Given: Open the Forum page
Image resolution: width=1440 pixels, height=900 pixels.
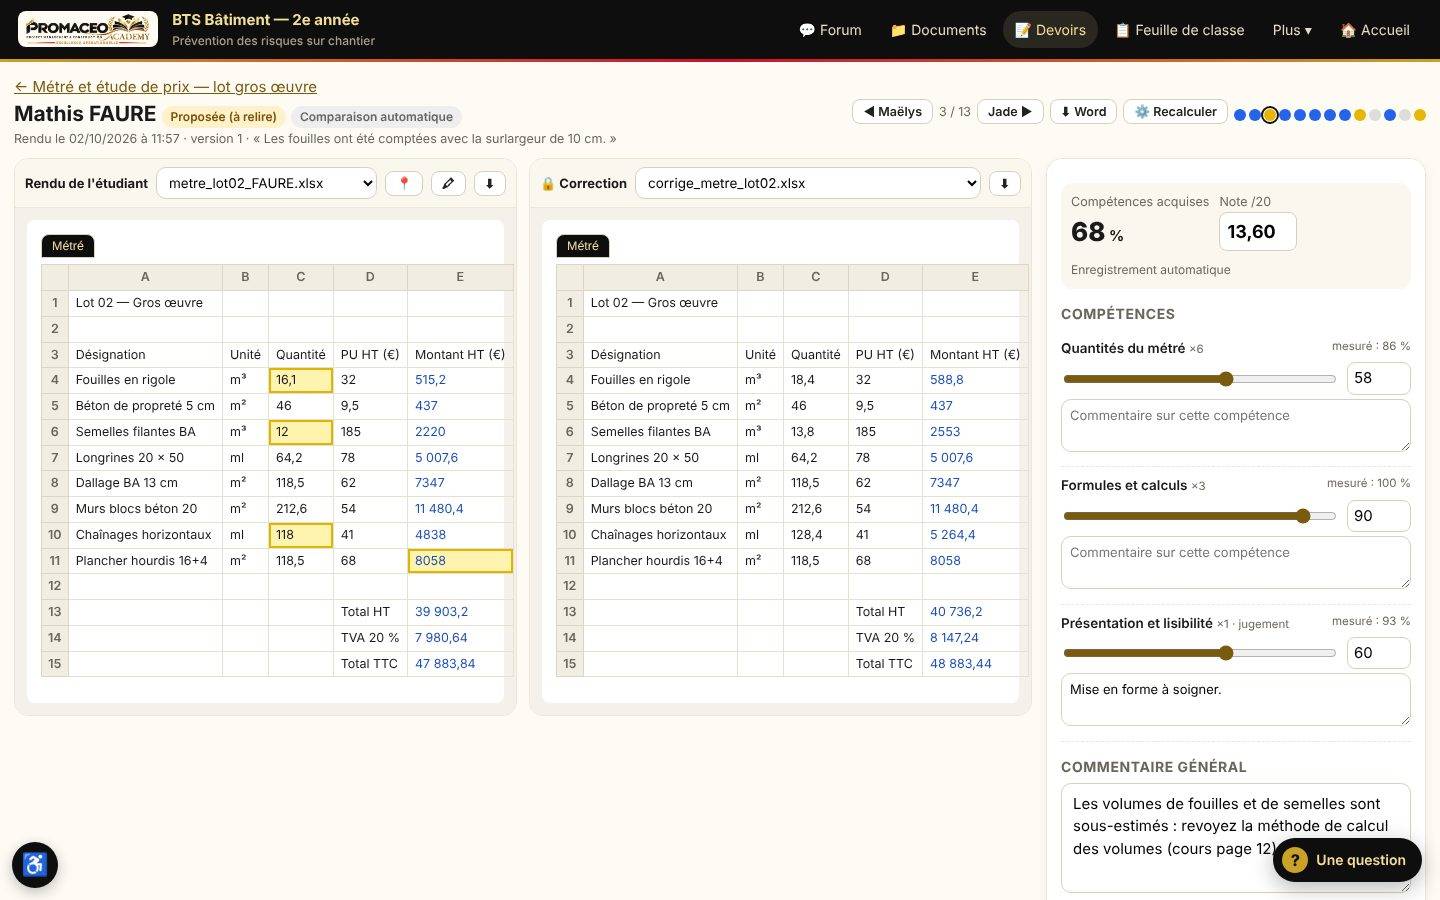Looking at the screenshot, I should (830, 30).
